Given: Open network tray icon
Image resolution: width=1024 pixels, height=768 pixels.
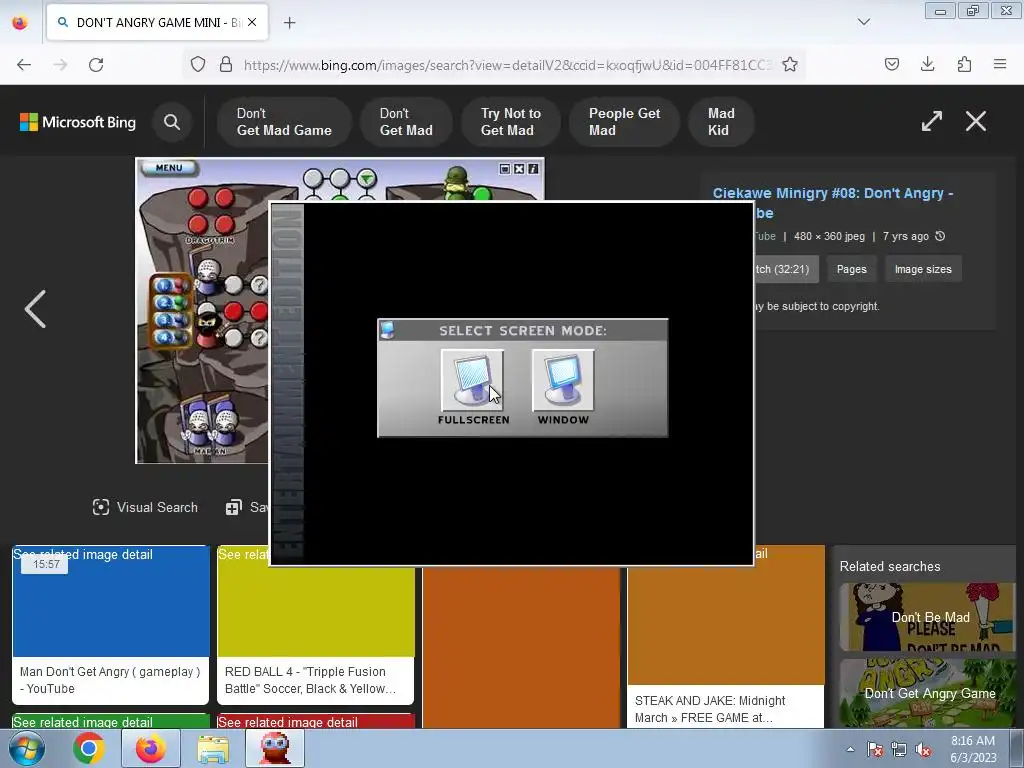Looking at the screenshot, I should [x=899, y=749].
